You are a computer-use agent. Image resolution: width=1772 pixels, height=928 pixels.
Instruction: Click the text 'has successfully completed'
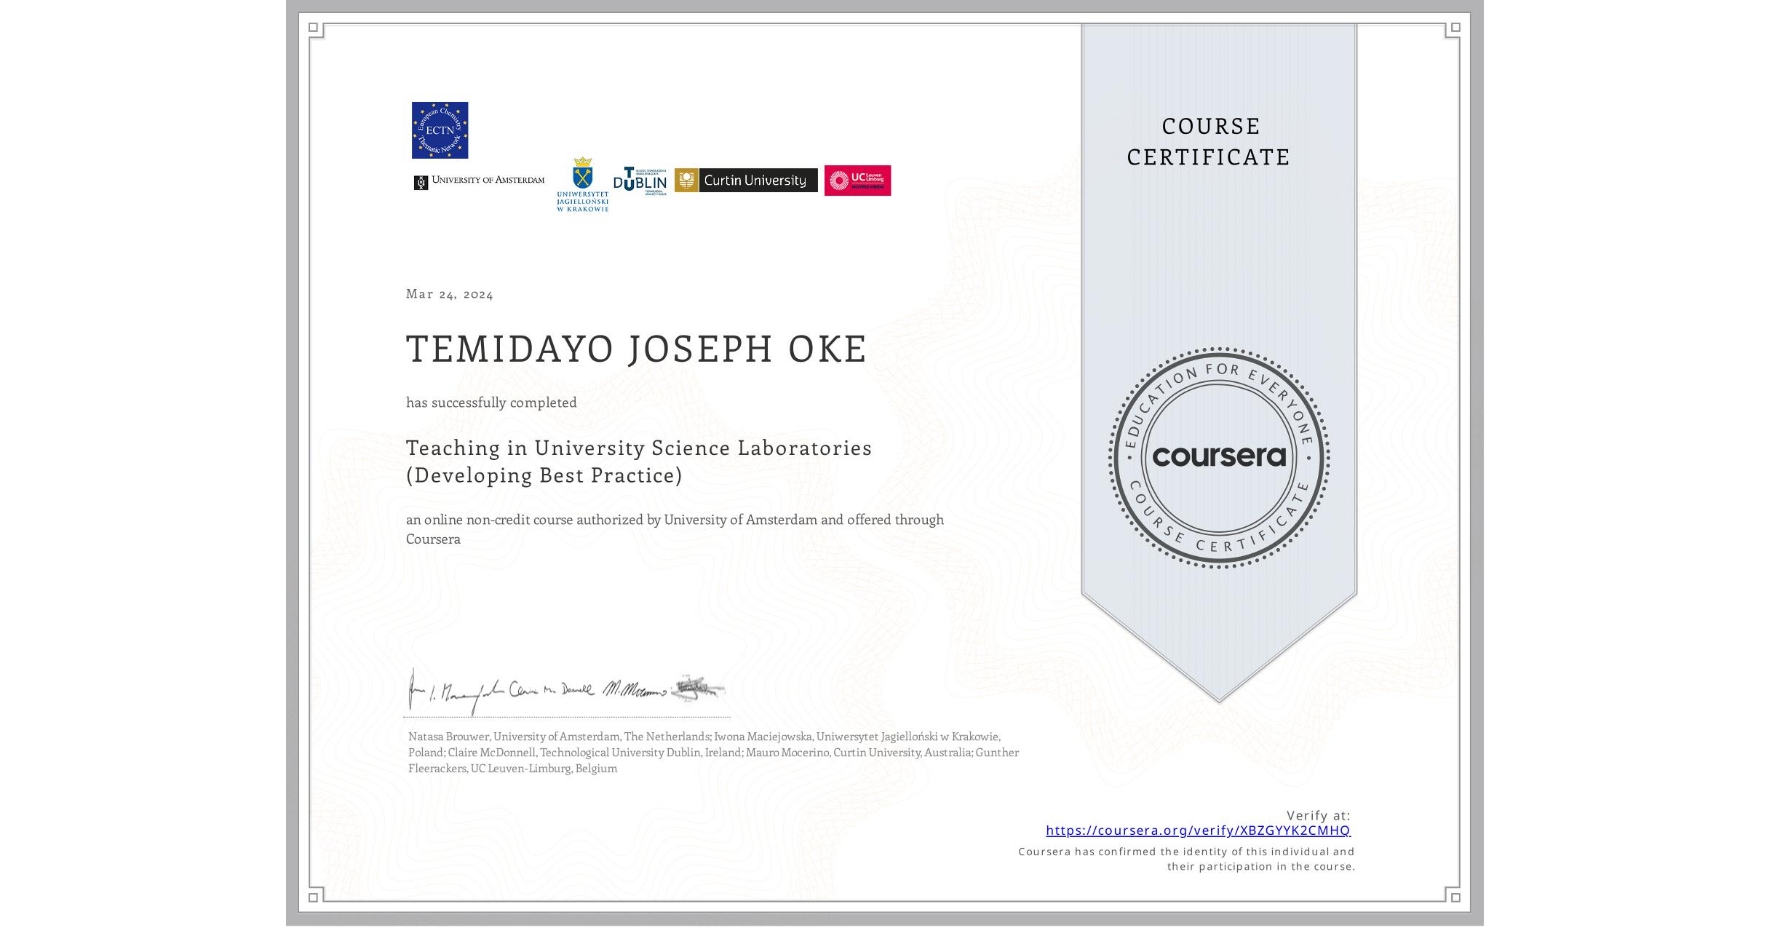pyautogui.click(x=491, y=402)
